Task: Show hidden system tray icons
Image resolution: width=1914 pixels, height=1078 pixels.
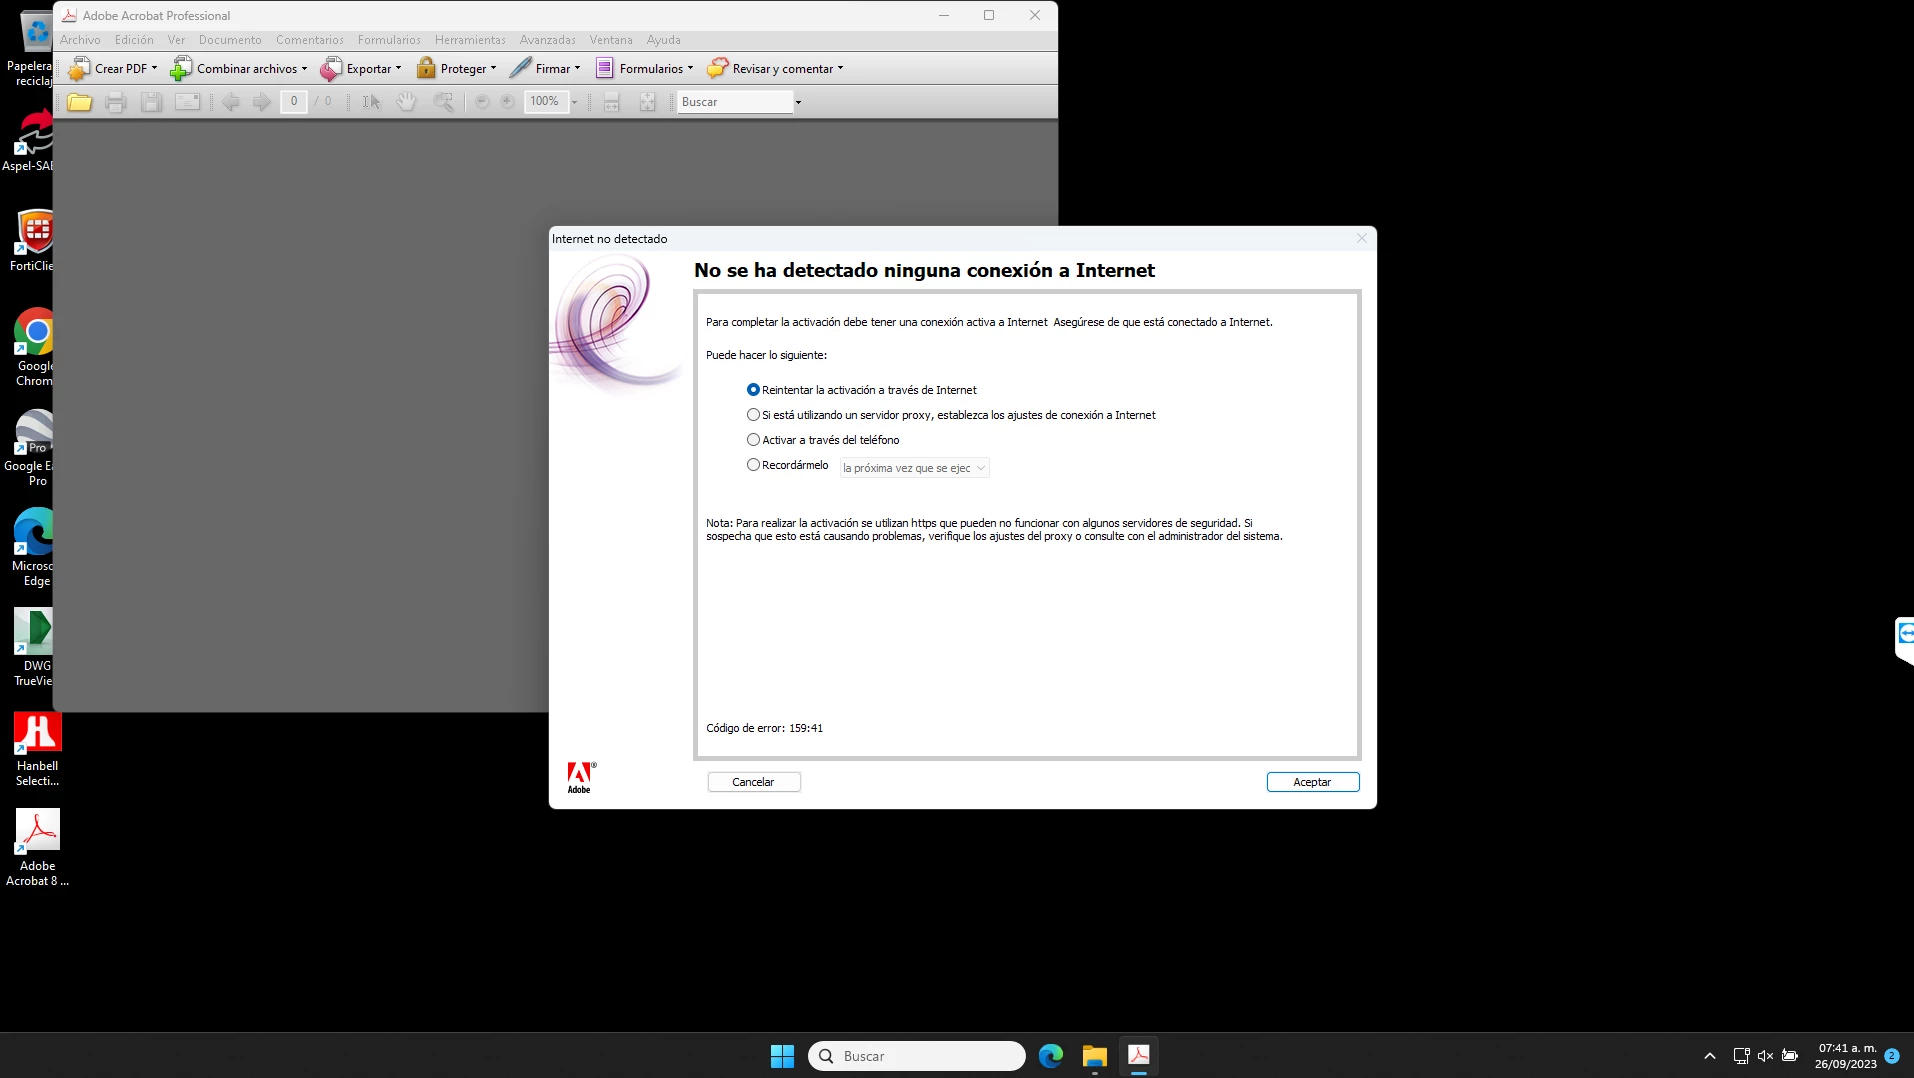Action: [x=1710, y=1056]
